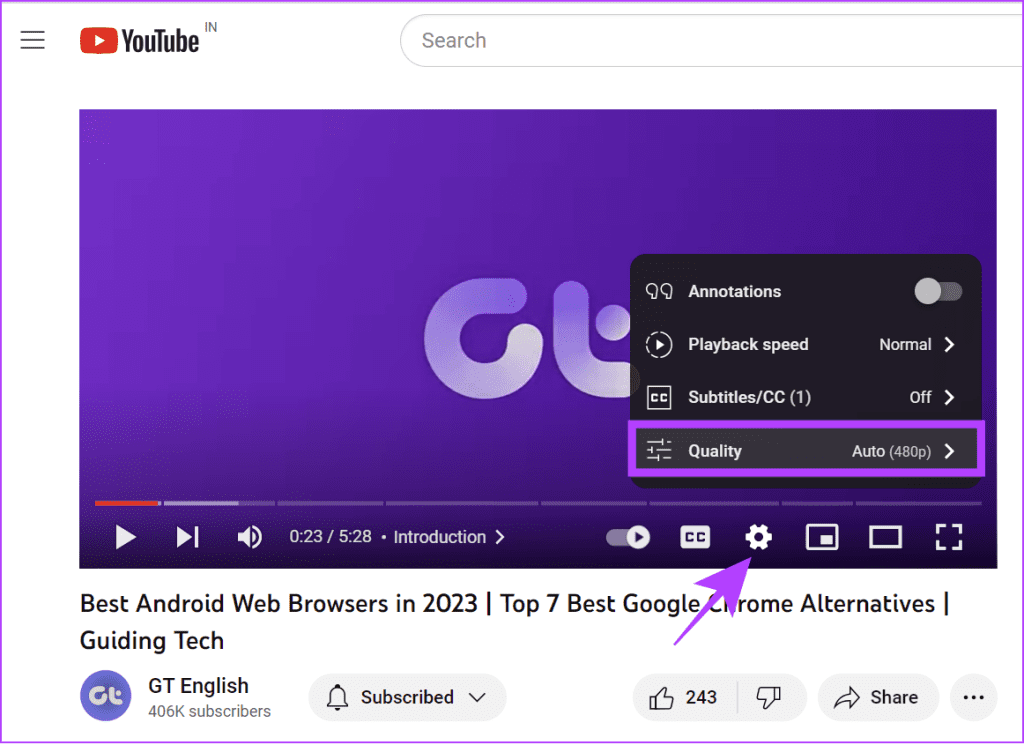Select the settings gear in the player
Viewport: 1024px width, 745px height.
pyautogui.click(x=758, y=537)
